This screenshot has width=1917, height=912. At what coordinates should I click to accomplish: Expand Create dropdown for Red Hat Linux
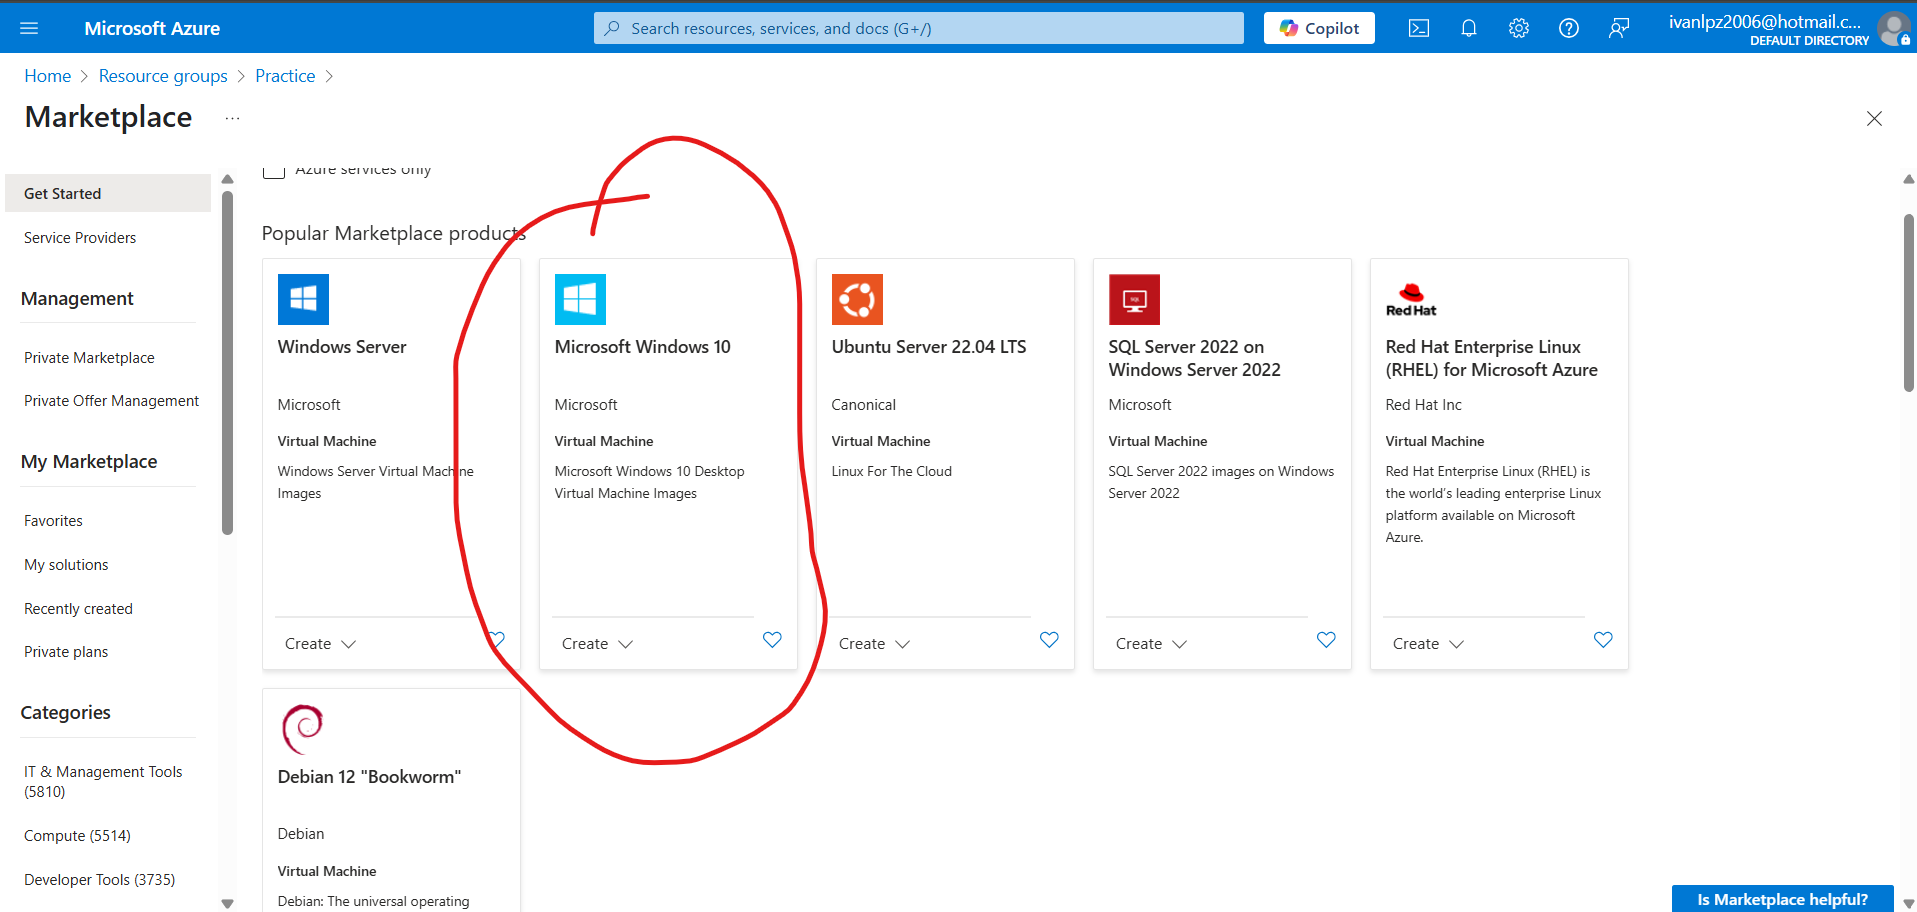tap(1428, 644)
